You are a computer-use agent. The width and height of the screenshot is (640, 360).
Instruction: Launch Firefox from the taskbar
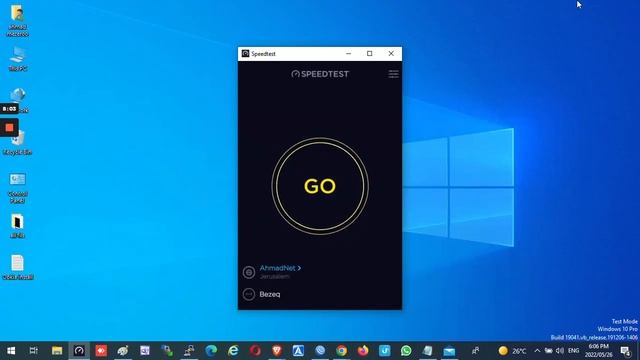pyautogui.click(x=363, y=351)
